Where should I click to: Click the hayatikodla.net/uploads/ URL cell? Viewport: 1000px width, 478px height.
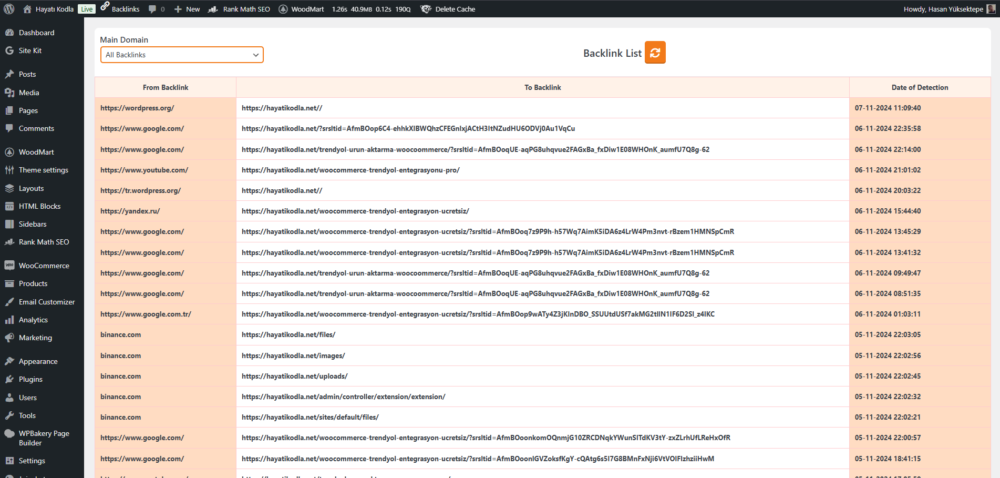pos(543,376)
